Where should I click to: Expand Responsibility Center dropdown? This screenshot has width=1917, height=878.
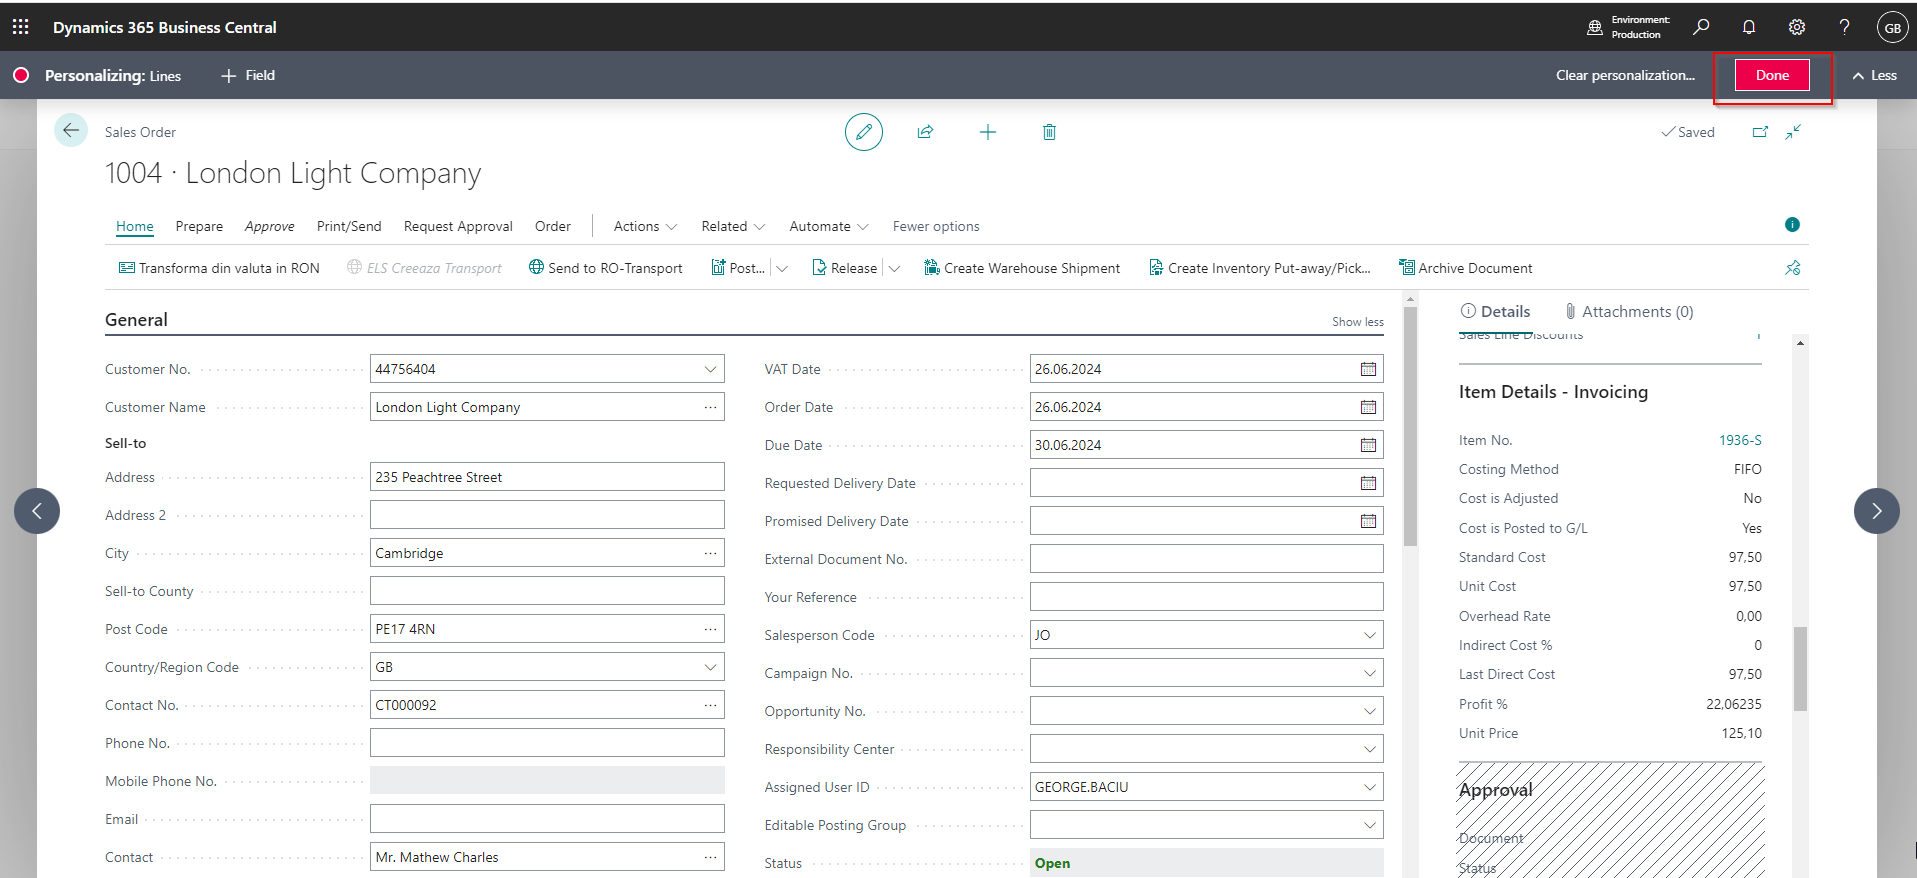[x=1369, y=749]
